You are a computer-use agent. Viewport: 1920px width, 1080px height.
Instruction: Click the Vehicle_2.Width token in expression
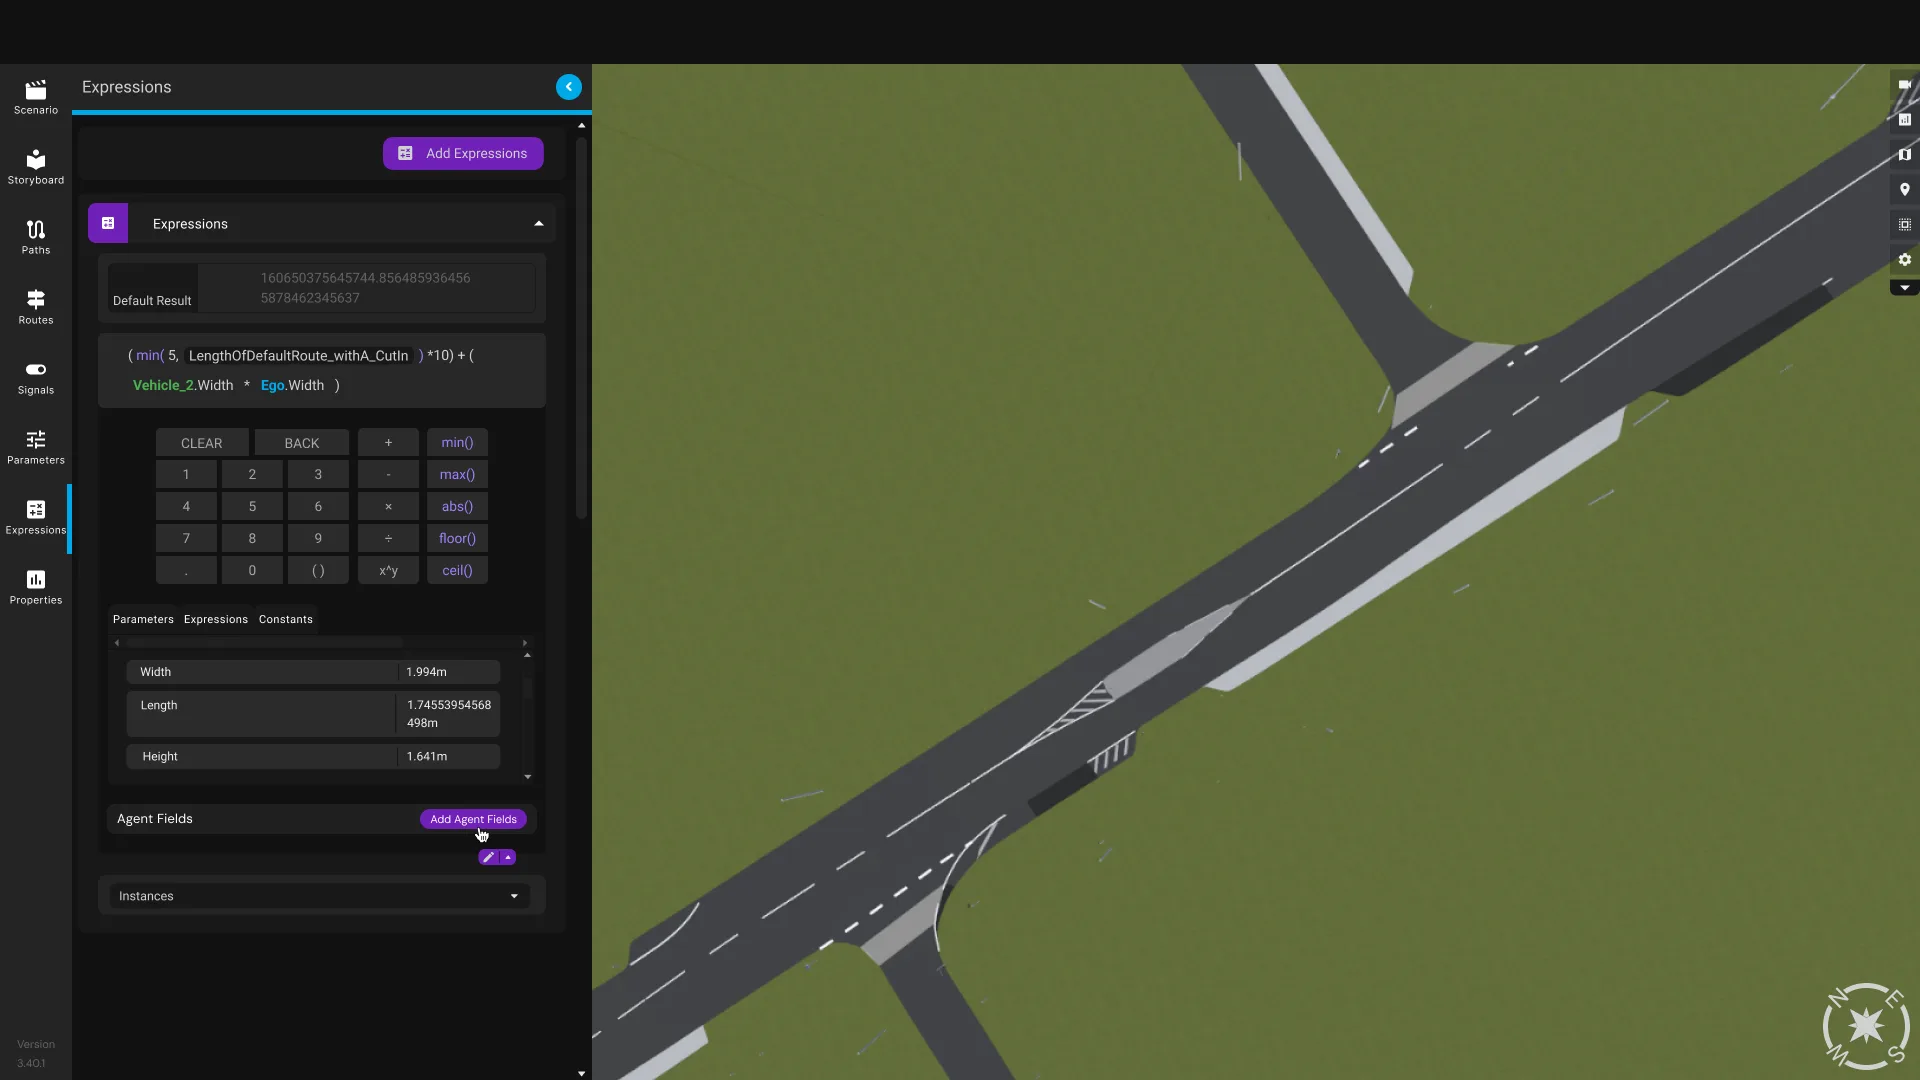coord(183,385)
